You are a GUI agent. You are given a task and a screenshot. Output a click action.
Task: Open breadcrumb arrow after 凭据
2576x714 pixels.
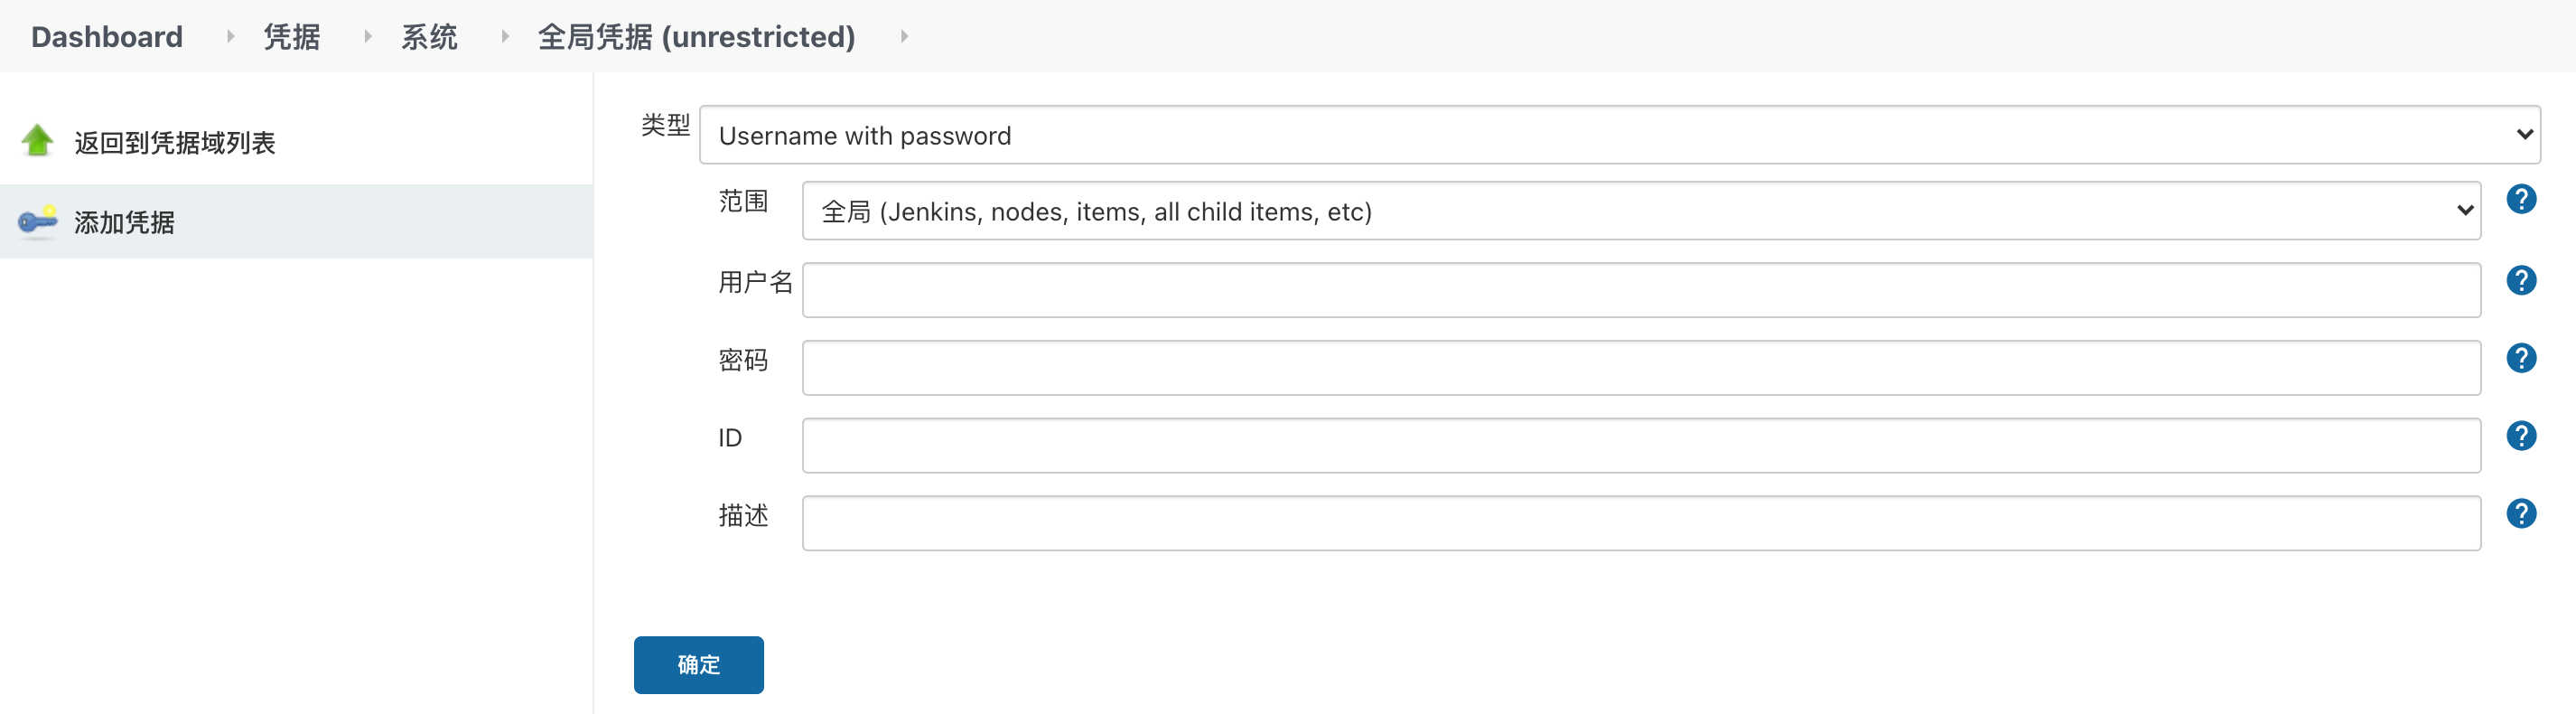tap(368, 36)
